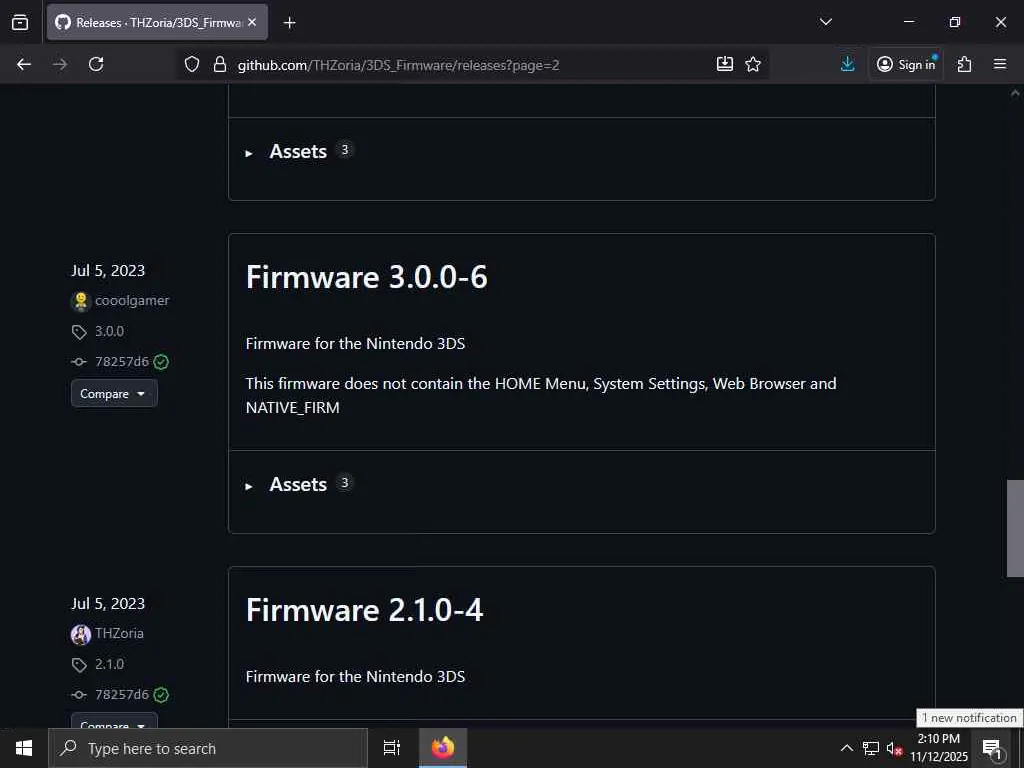Screen dimensions: 1024x768
Task: Click the Jul 5, 2023 date above cooolgamer
Action: (x=108, y=271)
